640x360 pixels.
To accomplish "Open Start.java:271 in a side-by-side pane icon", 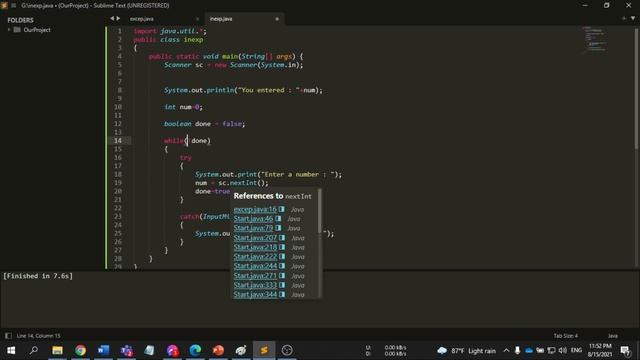I will [282, 276].
